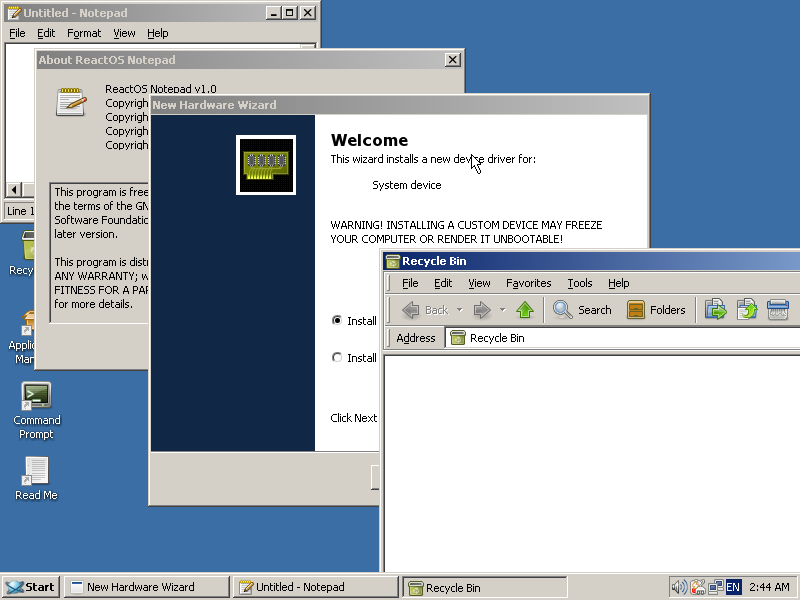Switch to Untitled - Notepad taskbar button
The image size is (800, 600).
pos(315,587)
